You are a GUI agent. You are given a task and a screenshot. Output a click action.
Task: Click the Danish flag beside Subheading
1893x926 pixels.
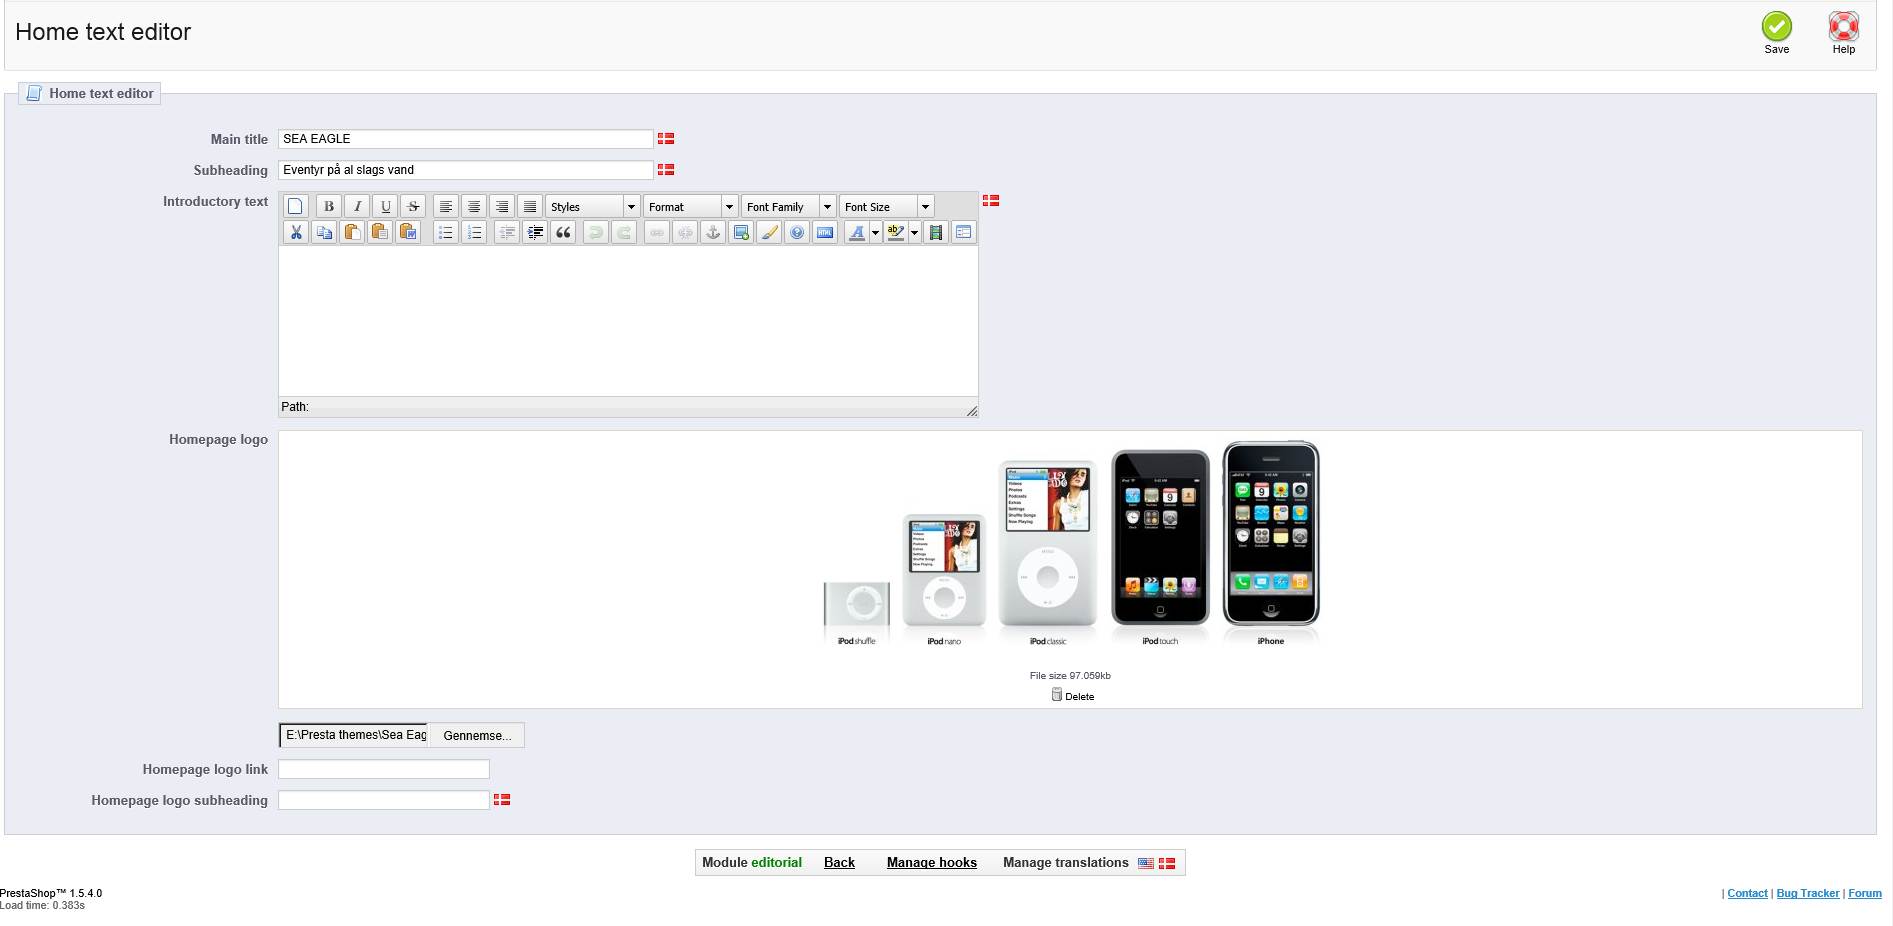[666, 170]
